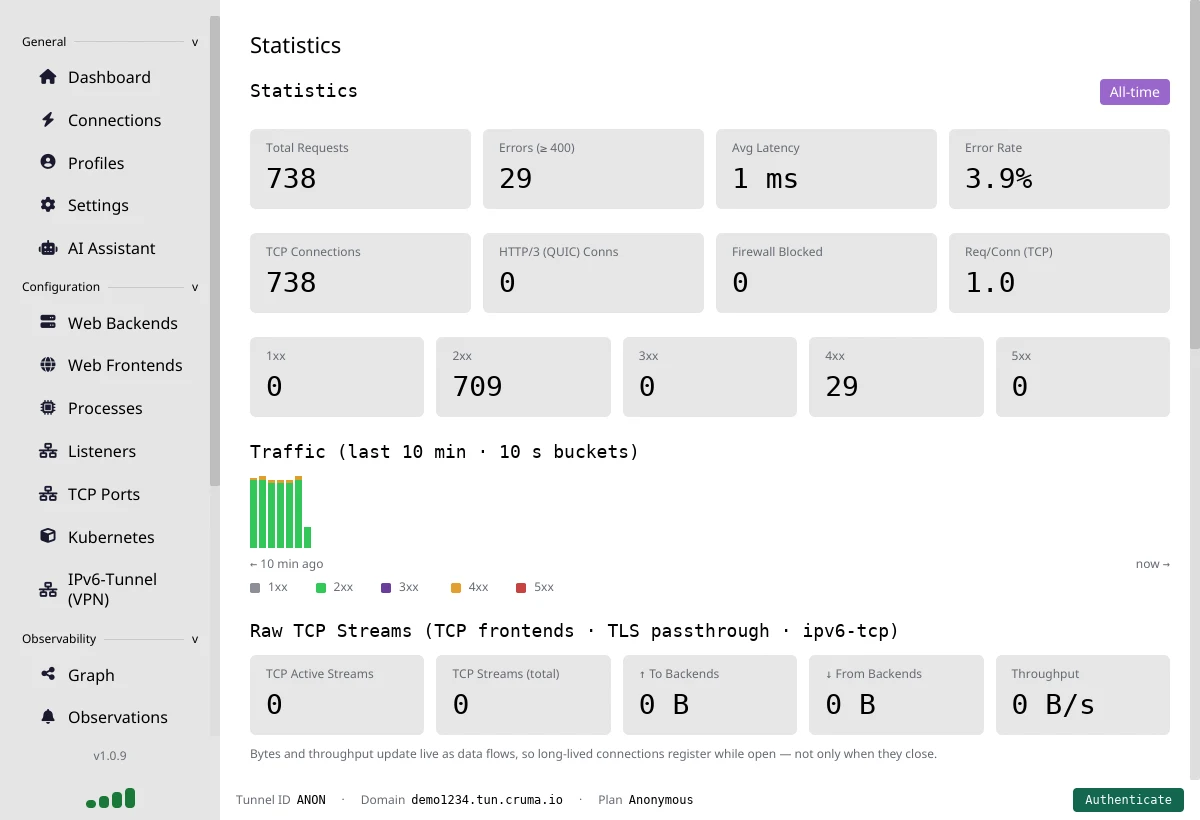Screen dimensions: 1200x820
Task: Click the TCP Connections card
Action: pos(360,273)
